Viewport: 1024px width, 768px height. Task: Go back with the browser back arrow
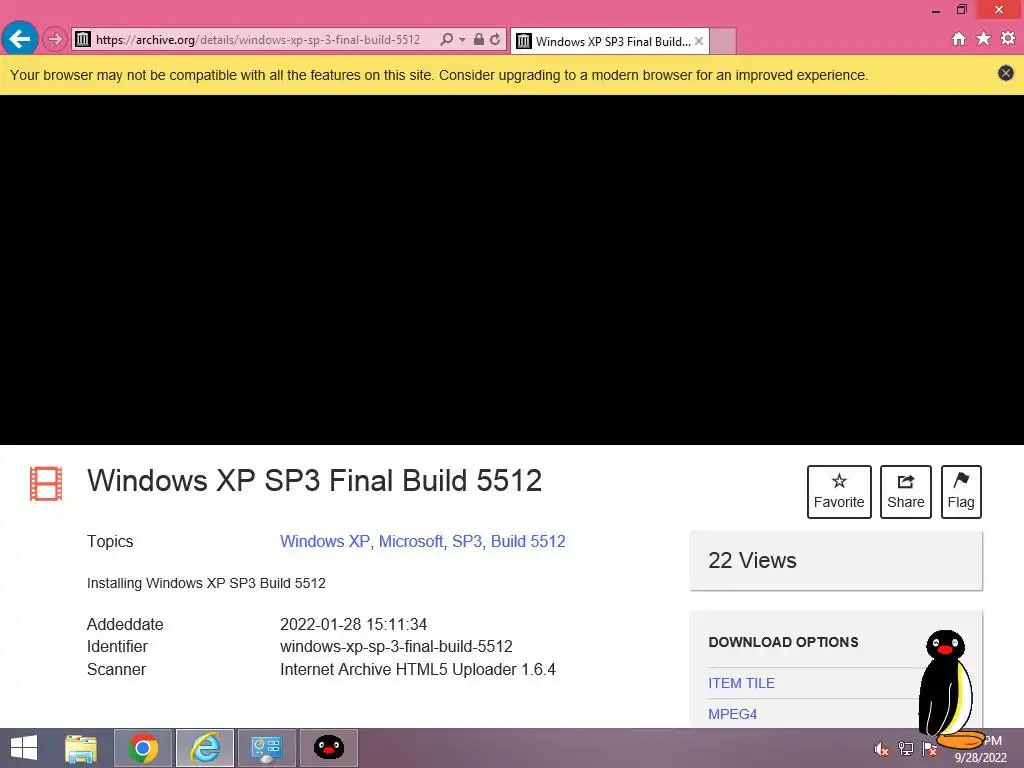[20, 39]
